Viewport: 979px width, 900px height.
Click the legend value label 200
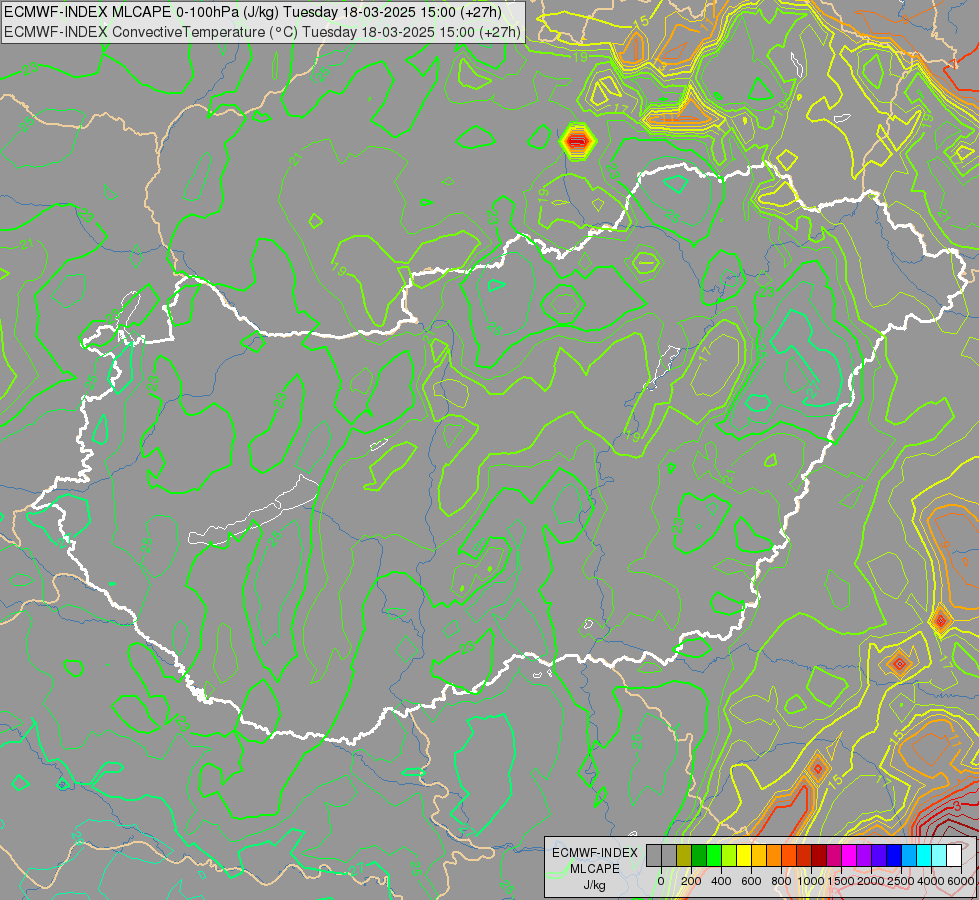coord(691,881)
